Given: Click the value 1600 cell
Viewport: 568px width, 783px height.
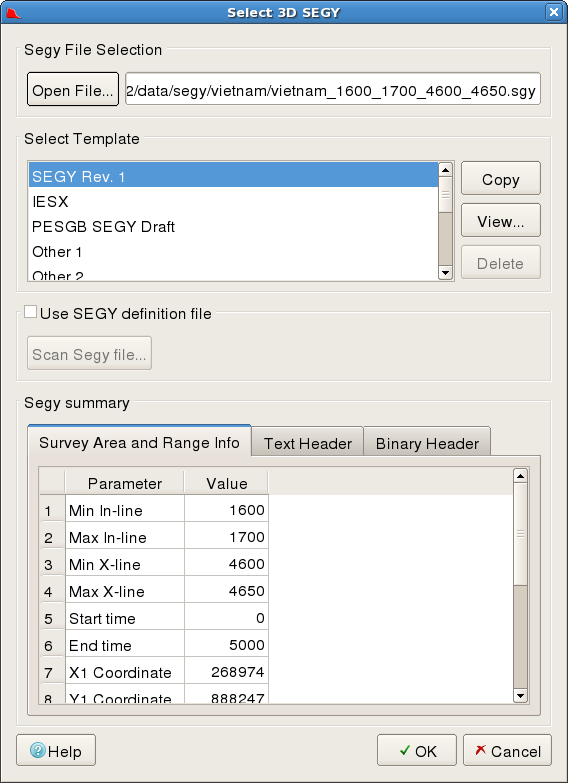Looking at the screenshot, I should tap(227, 510).
